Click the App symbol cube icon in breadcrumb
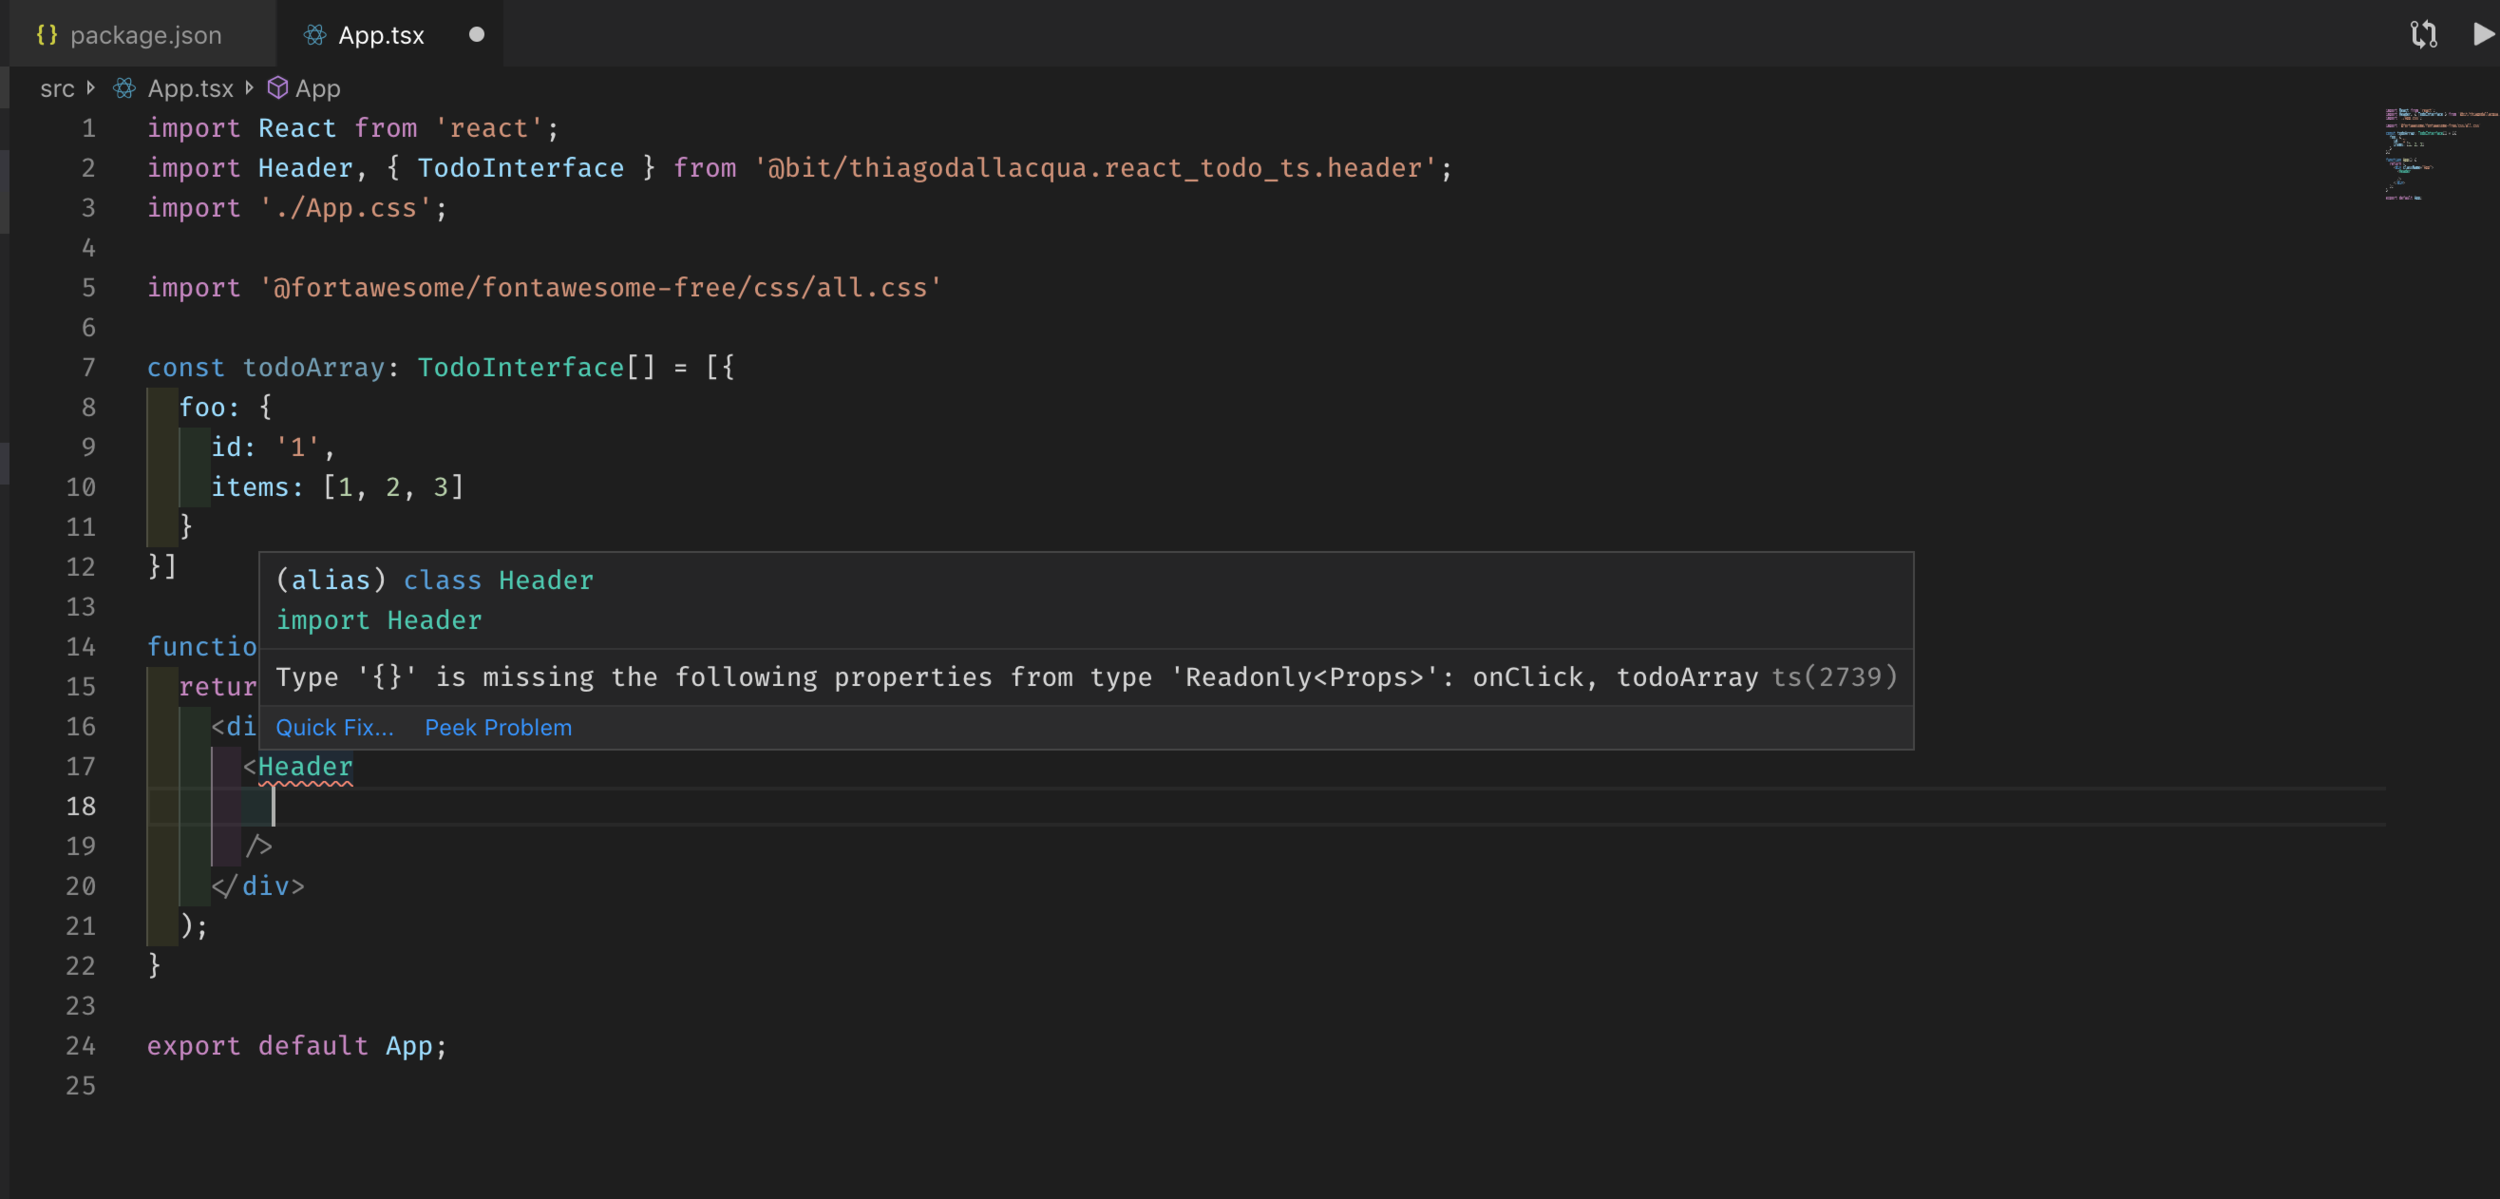 click(278, 88)
